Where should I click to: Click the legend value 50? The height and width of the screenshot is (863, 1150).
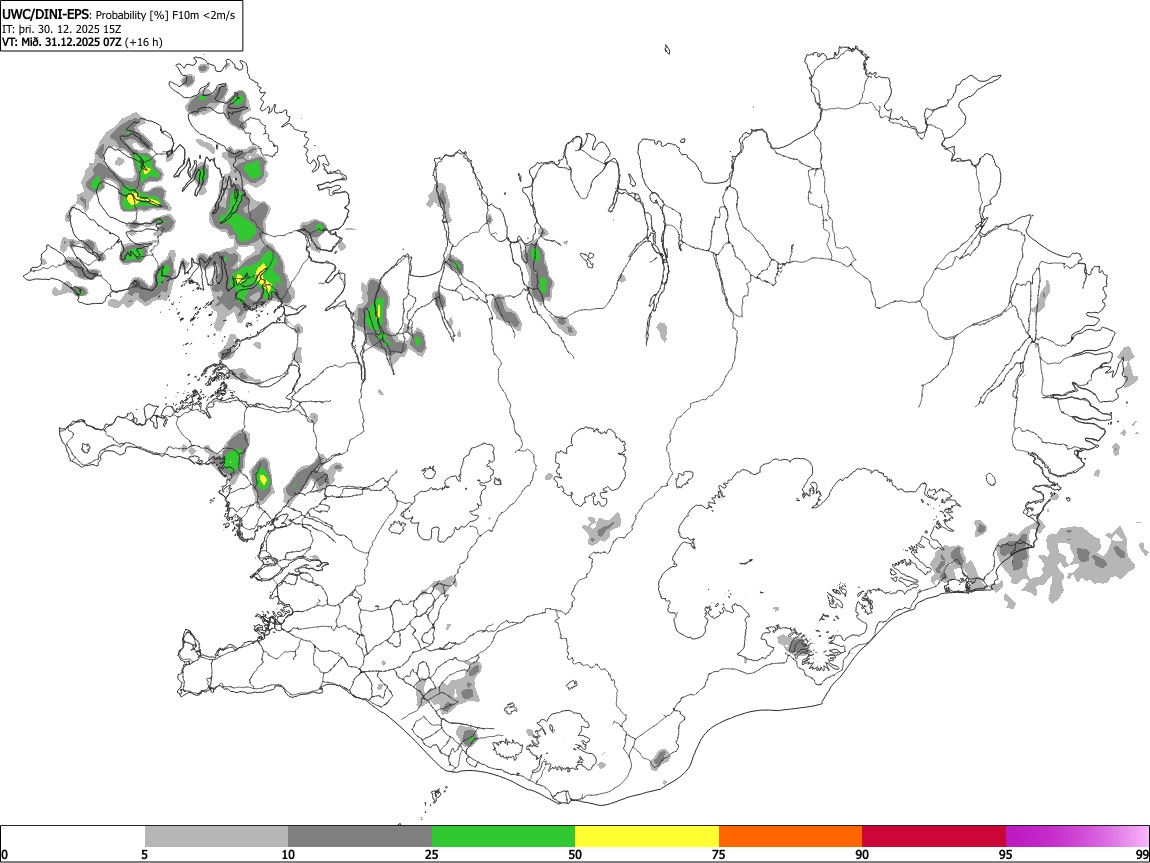tap(575, 854)
